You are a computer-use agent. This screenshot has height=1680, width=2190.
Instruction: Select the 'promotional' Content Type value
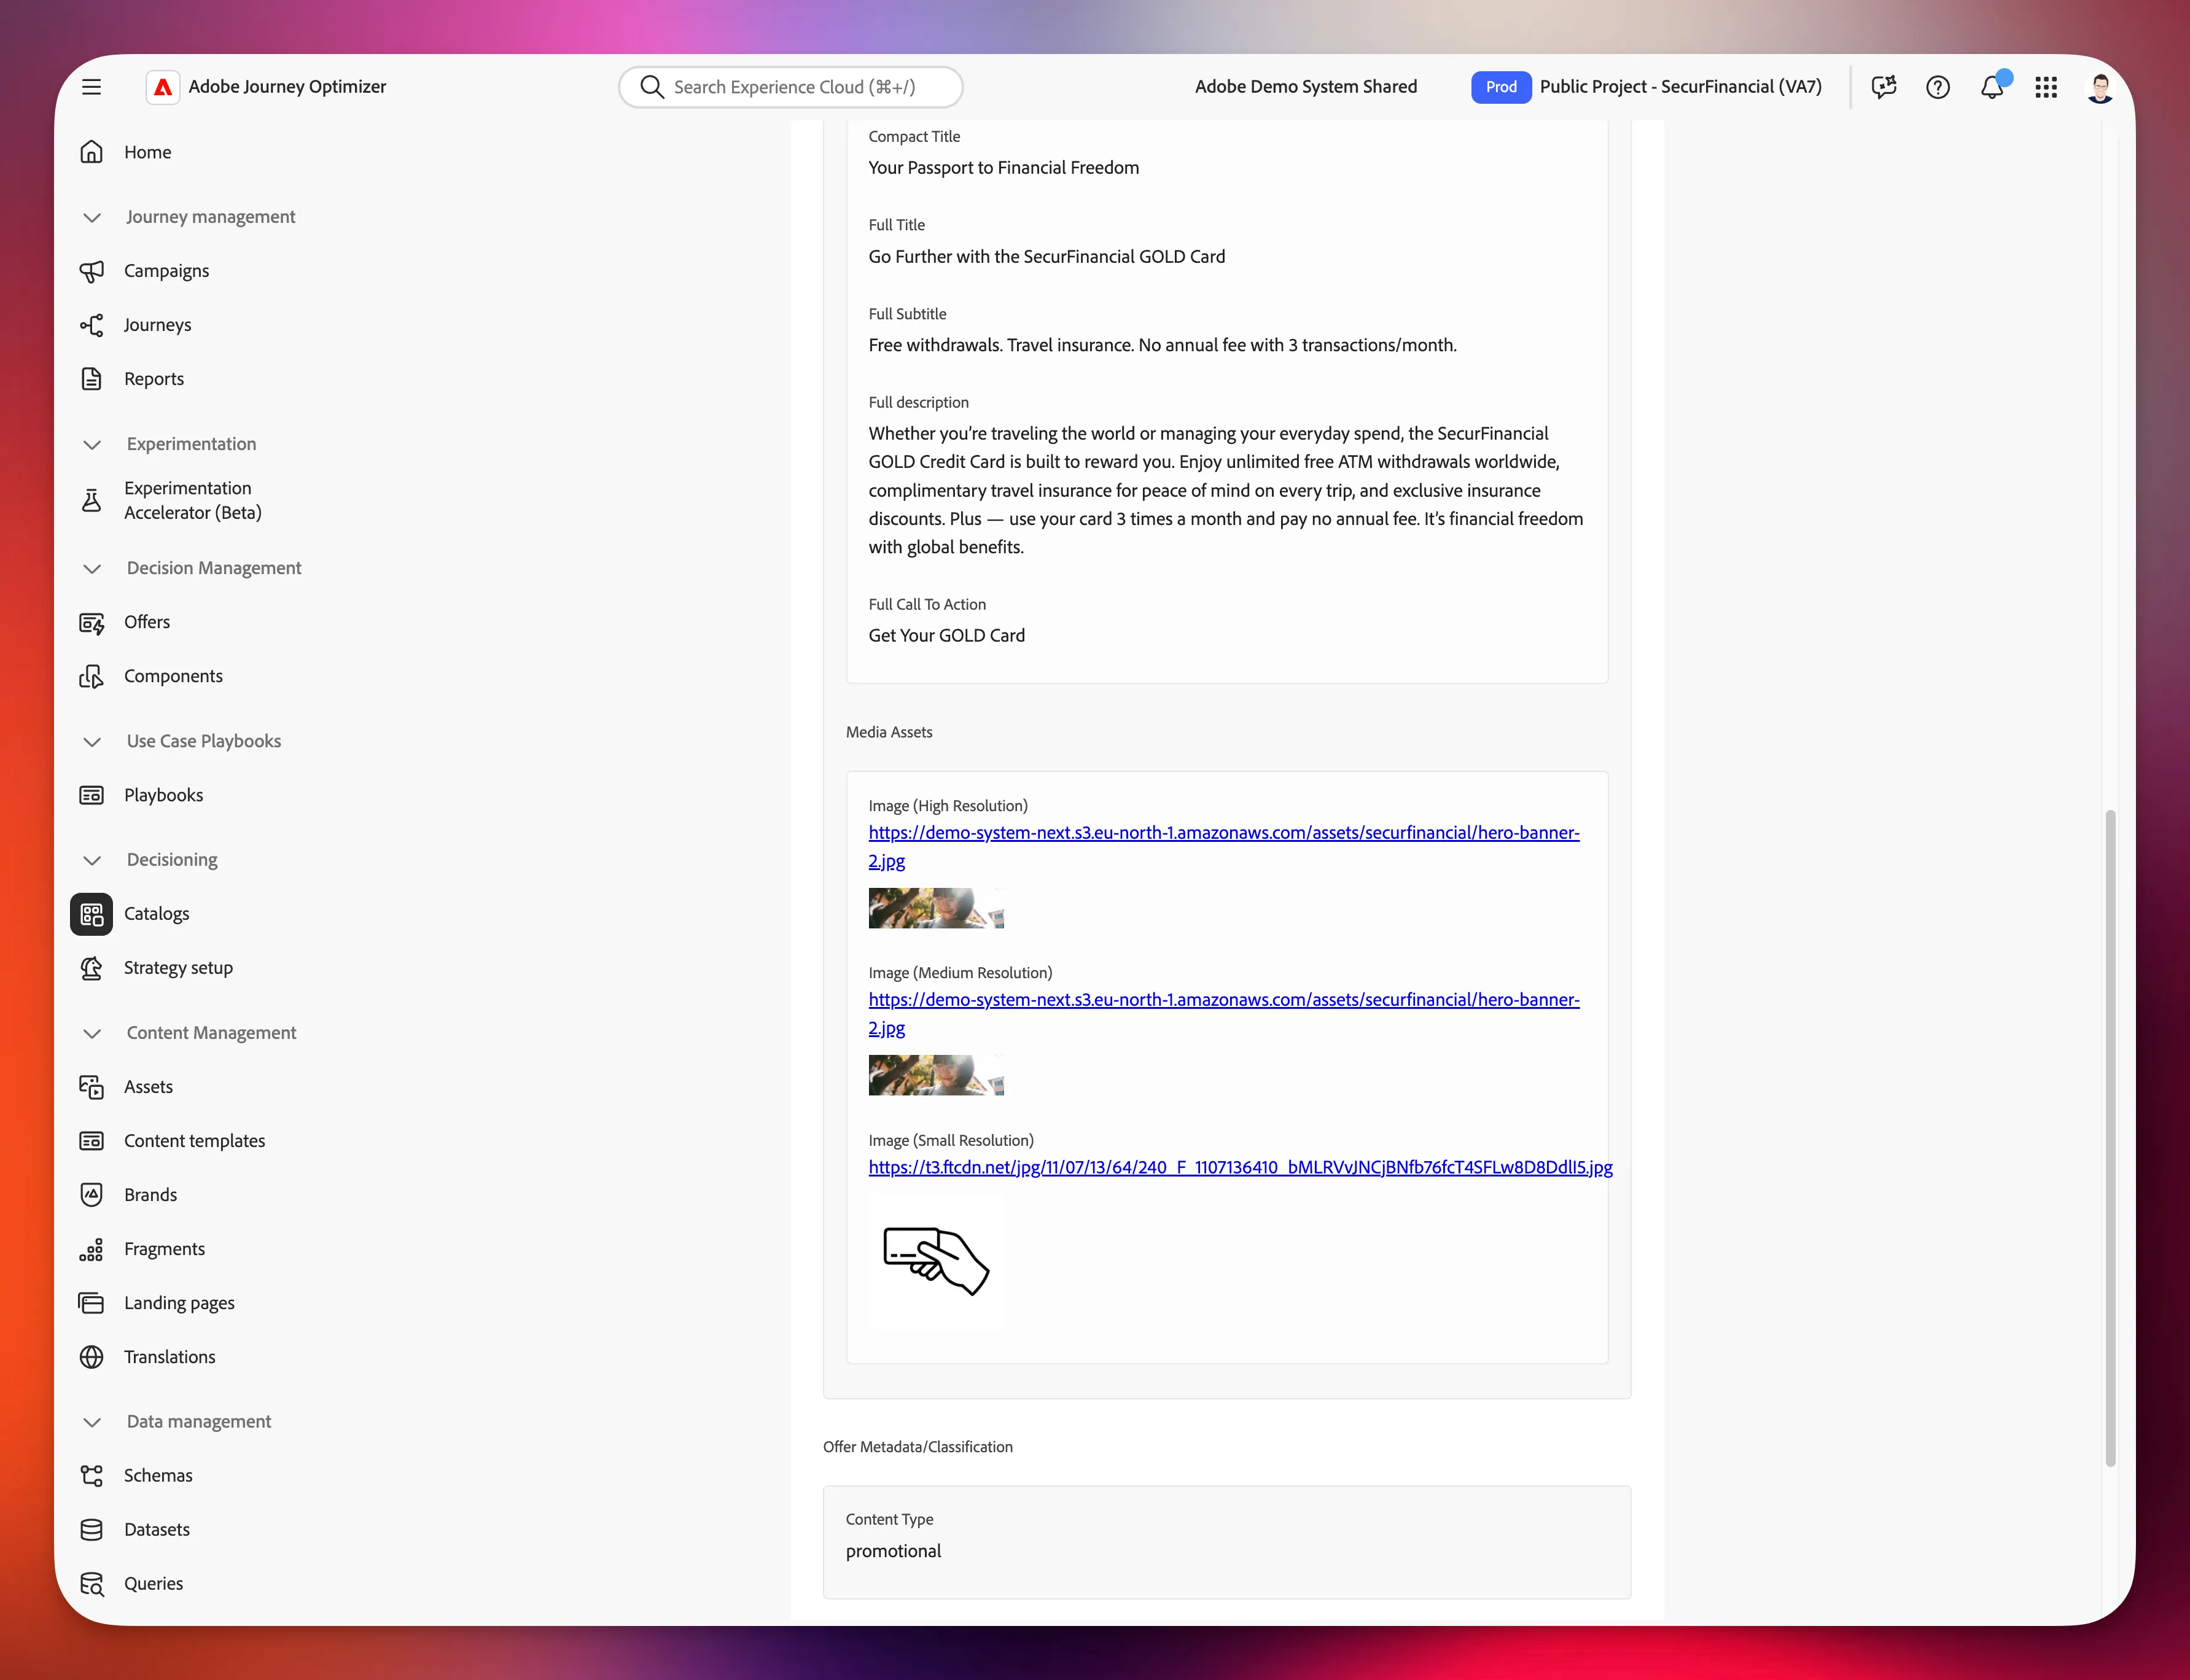point(893,1551)
